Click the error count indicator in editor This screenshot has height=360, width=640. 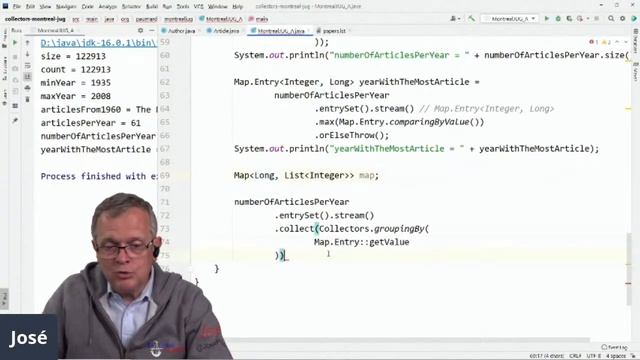click(x=593, y=42)
